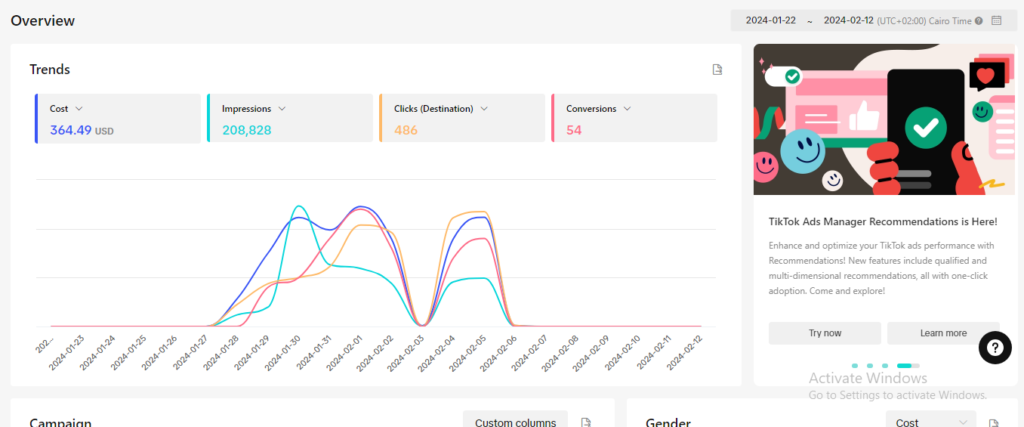Click the Learn more button
The height and width of the screenshot is (427, 1024).
942,333
